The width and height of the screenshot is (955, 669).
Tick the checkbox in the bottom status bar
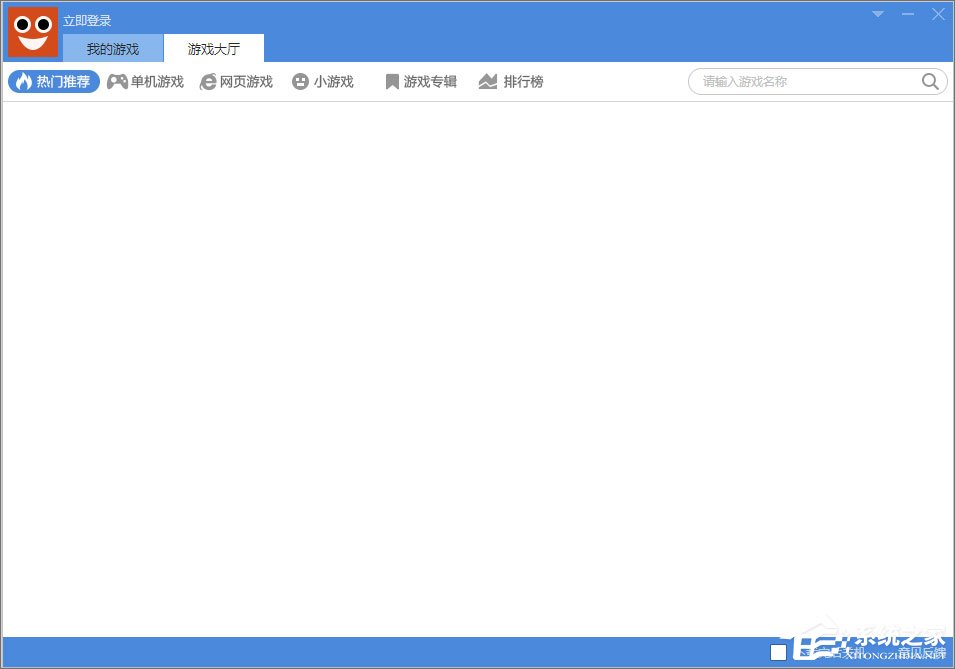click(x=778, y=653)
